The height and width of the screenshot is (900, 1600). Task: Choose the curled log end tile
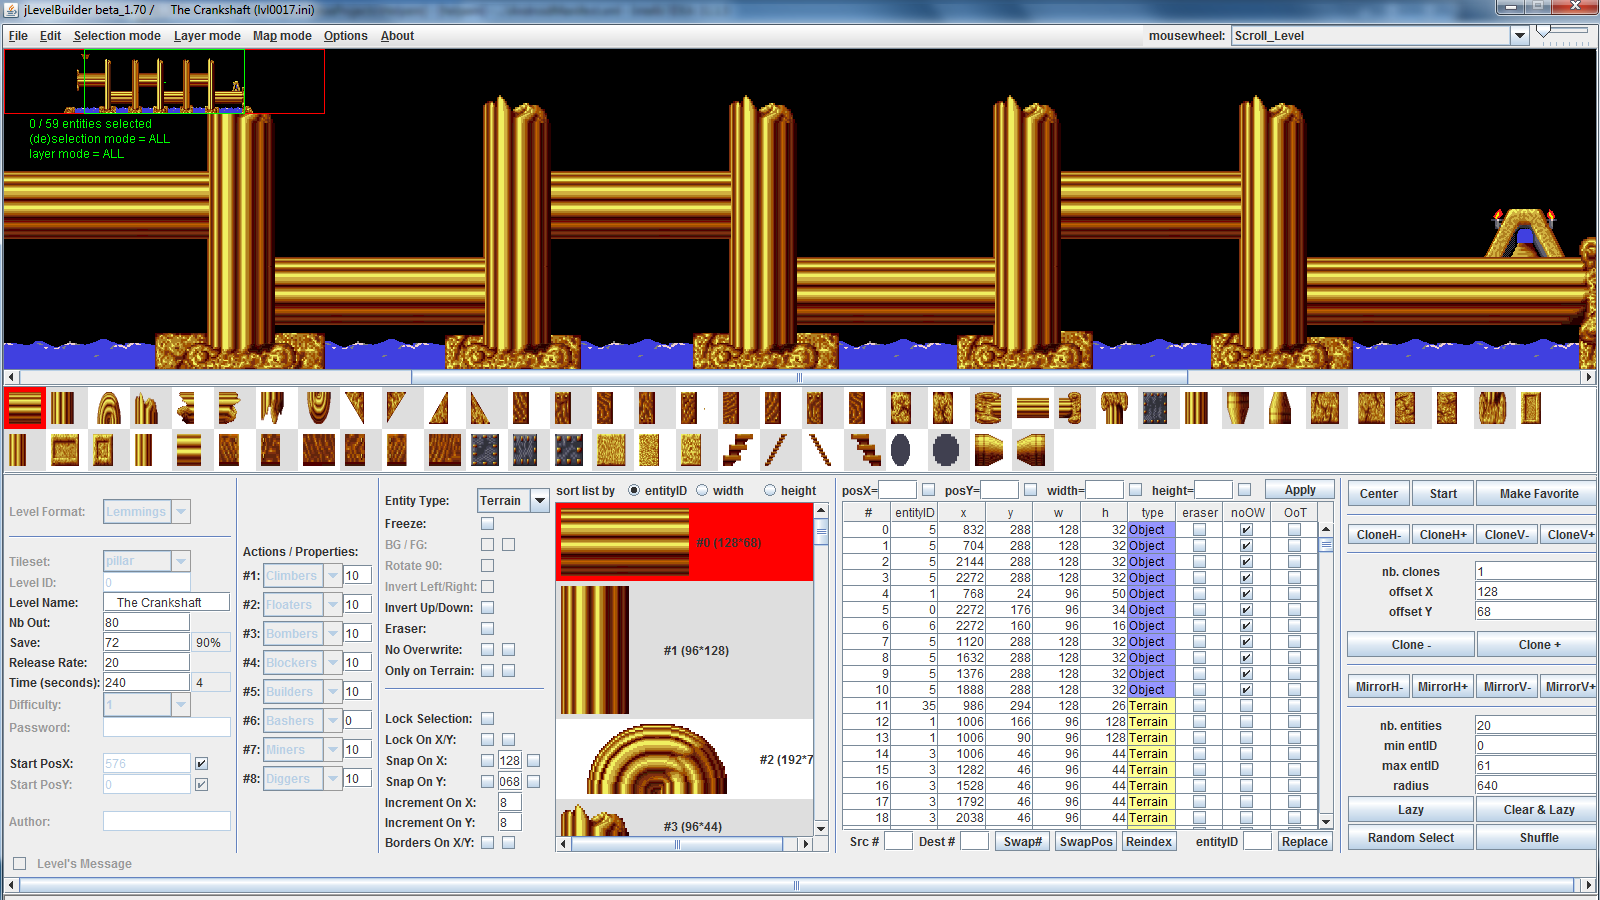pos(1070,408)
